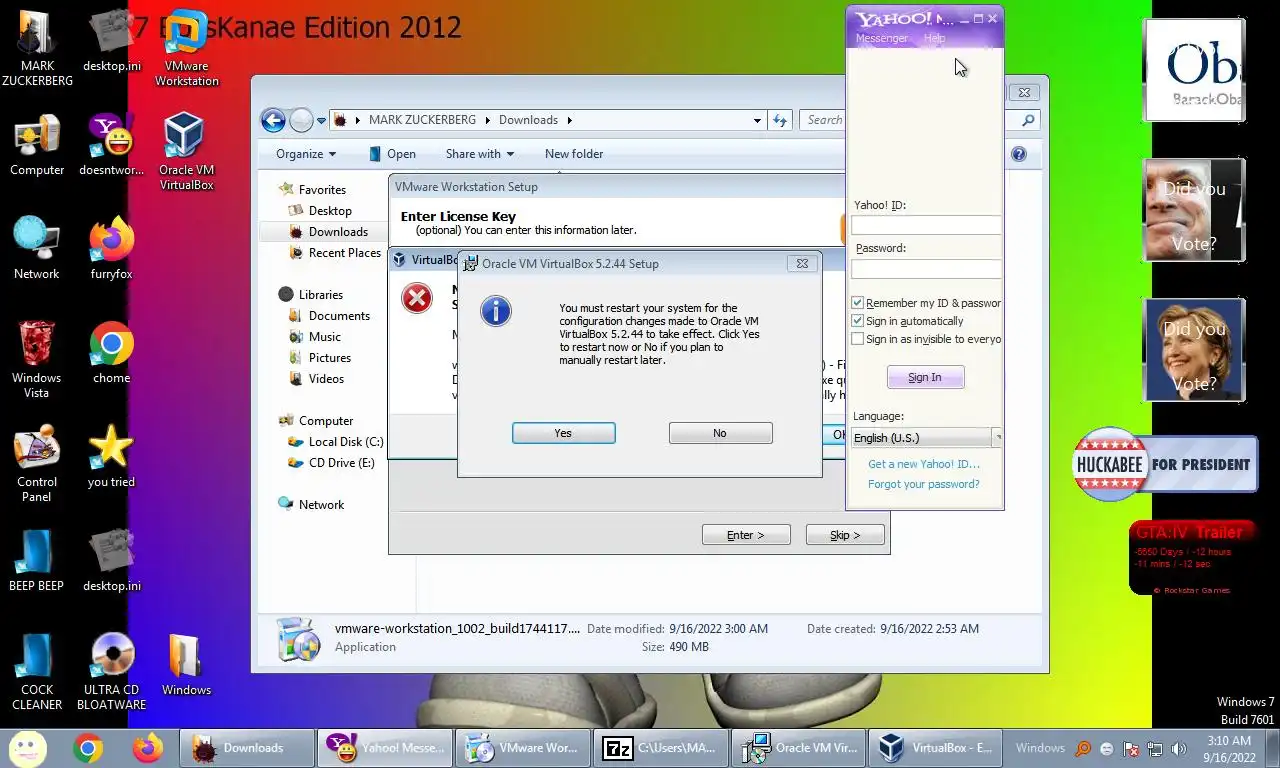Click Open in Explorer toolbar

tap(392, 154)
